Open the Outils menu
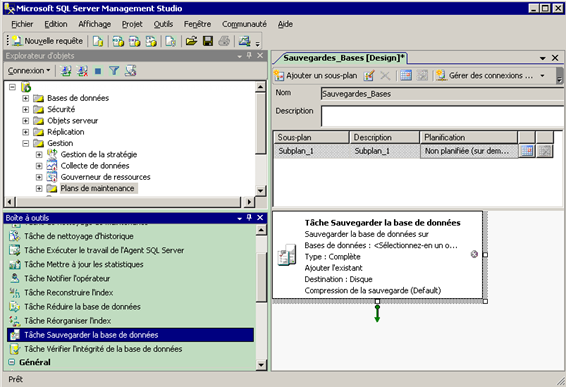 click(x=163, y=24)
